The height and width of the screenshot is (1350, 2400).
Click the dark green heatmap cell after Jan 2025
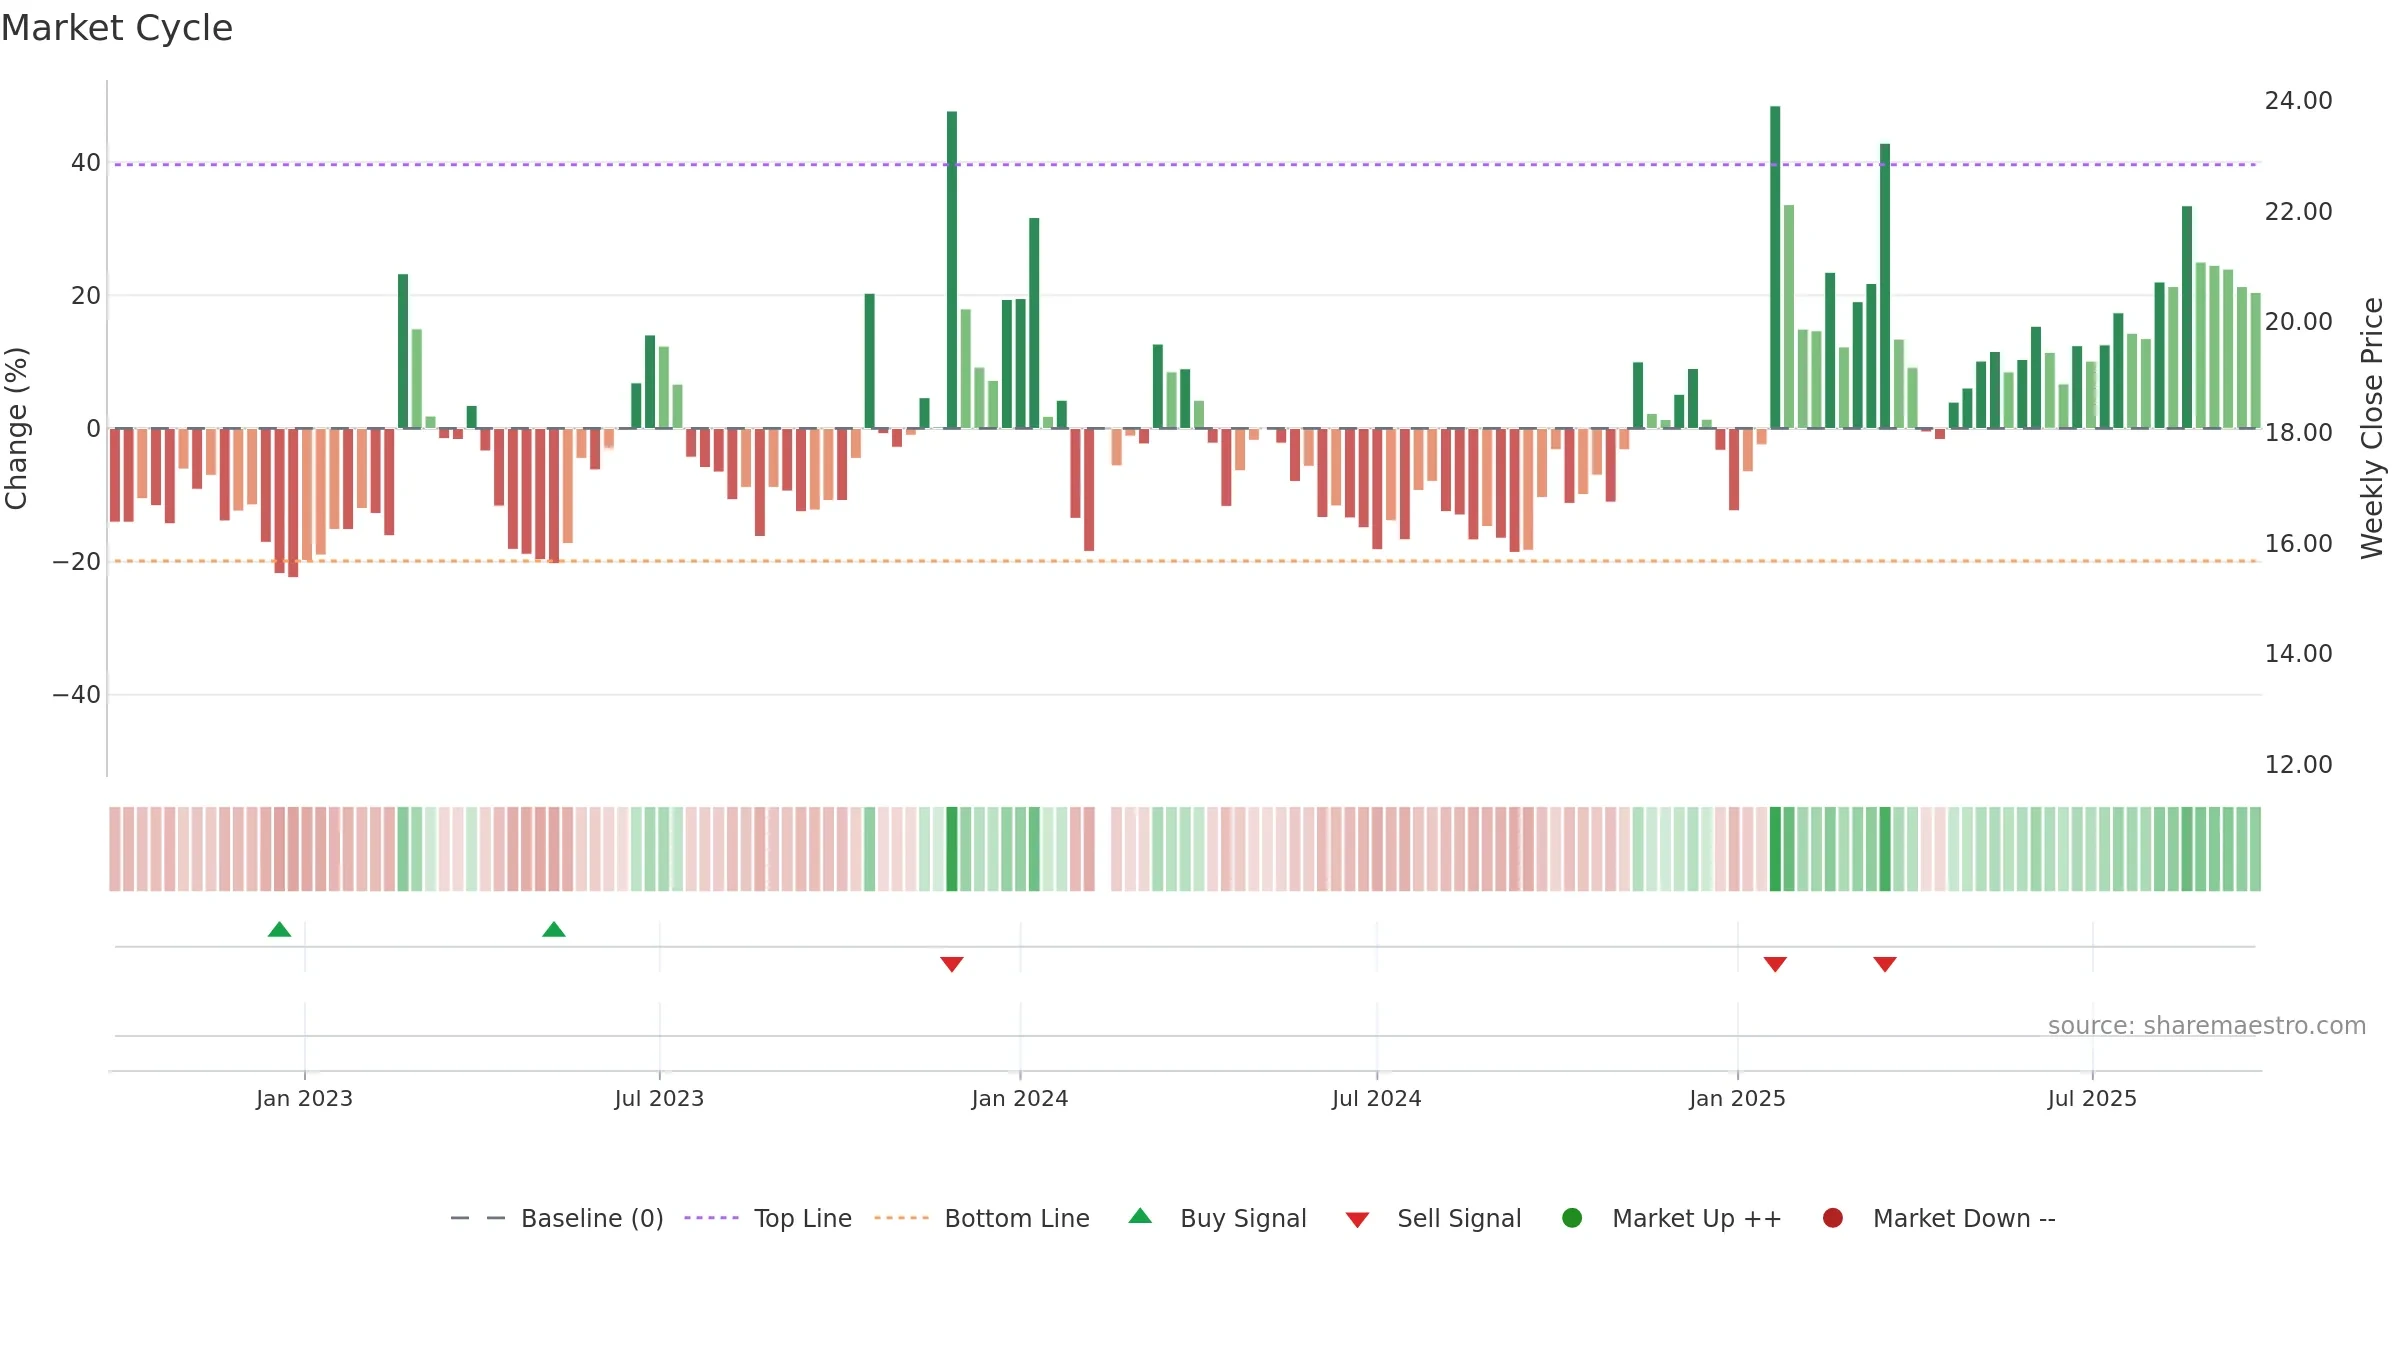coord(1775,849)
